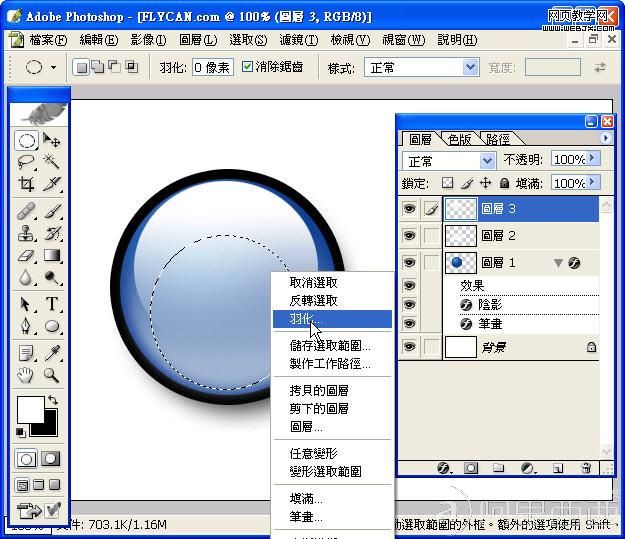Hide layer 3 with its eye icon
This screenshot has width=625, height=539.
409,209
